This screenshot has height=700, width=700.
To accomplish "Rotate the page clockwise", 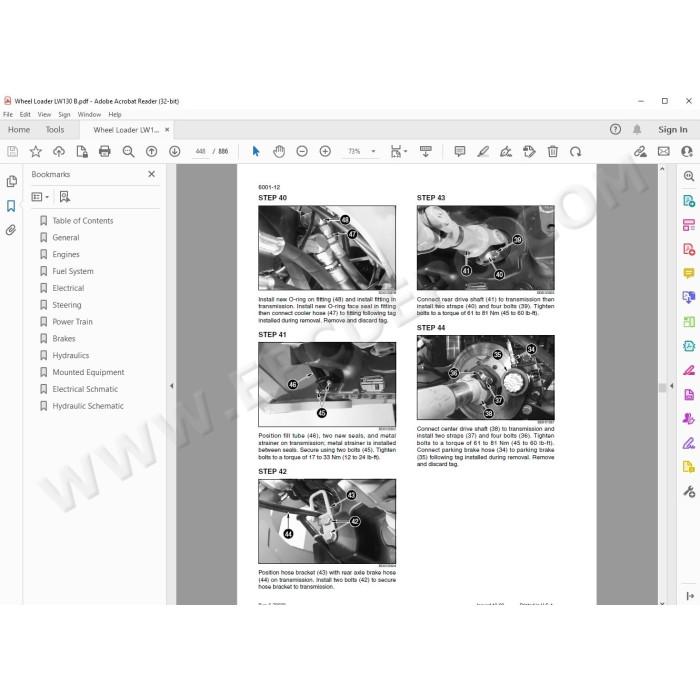I will (x=575, y=152).
